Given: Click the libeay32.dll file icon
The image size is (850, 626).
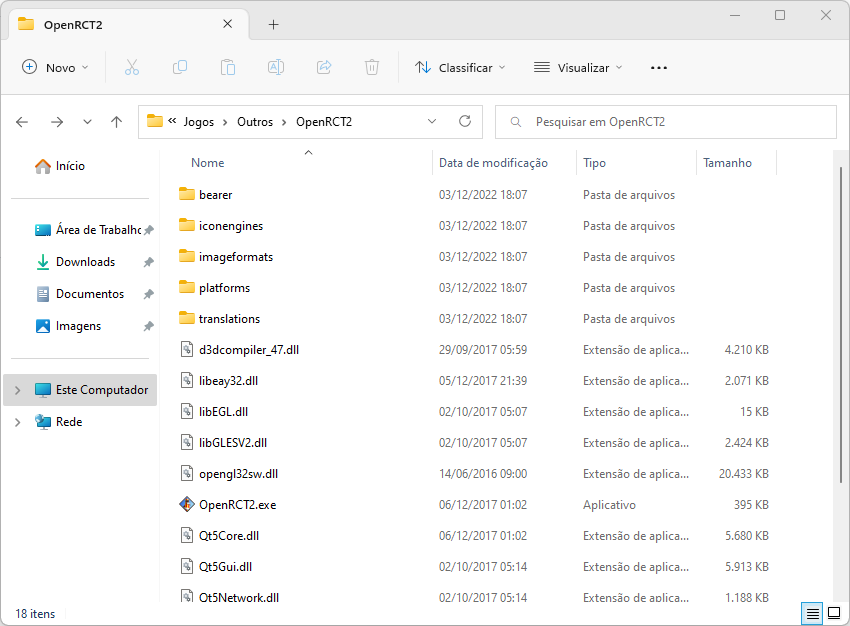Looking at the screenshot, I should pyautogui.click(x=186, y=380).
